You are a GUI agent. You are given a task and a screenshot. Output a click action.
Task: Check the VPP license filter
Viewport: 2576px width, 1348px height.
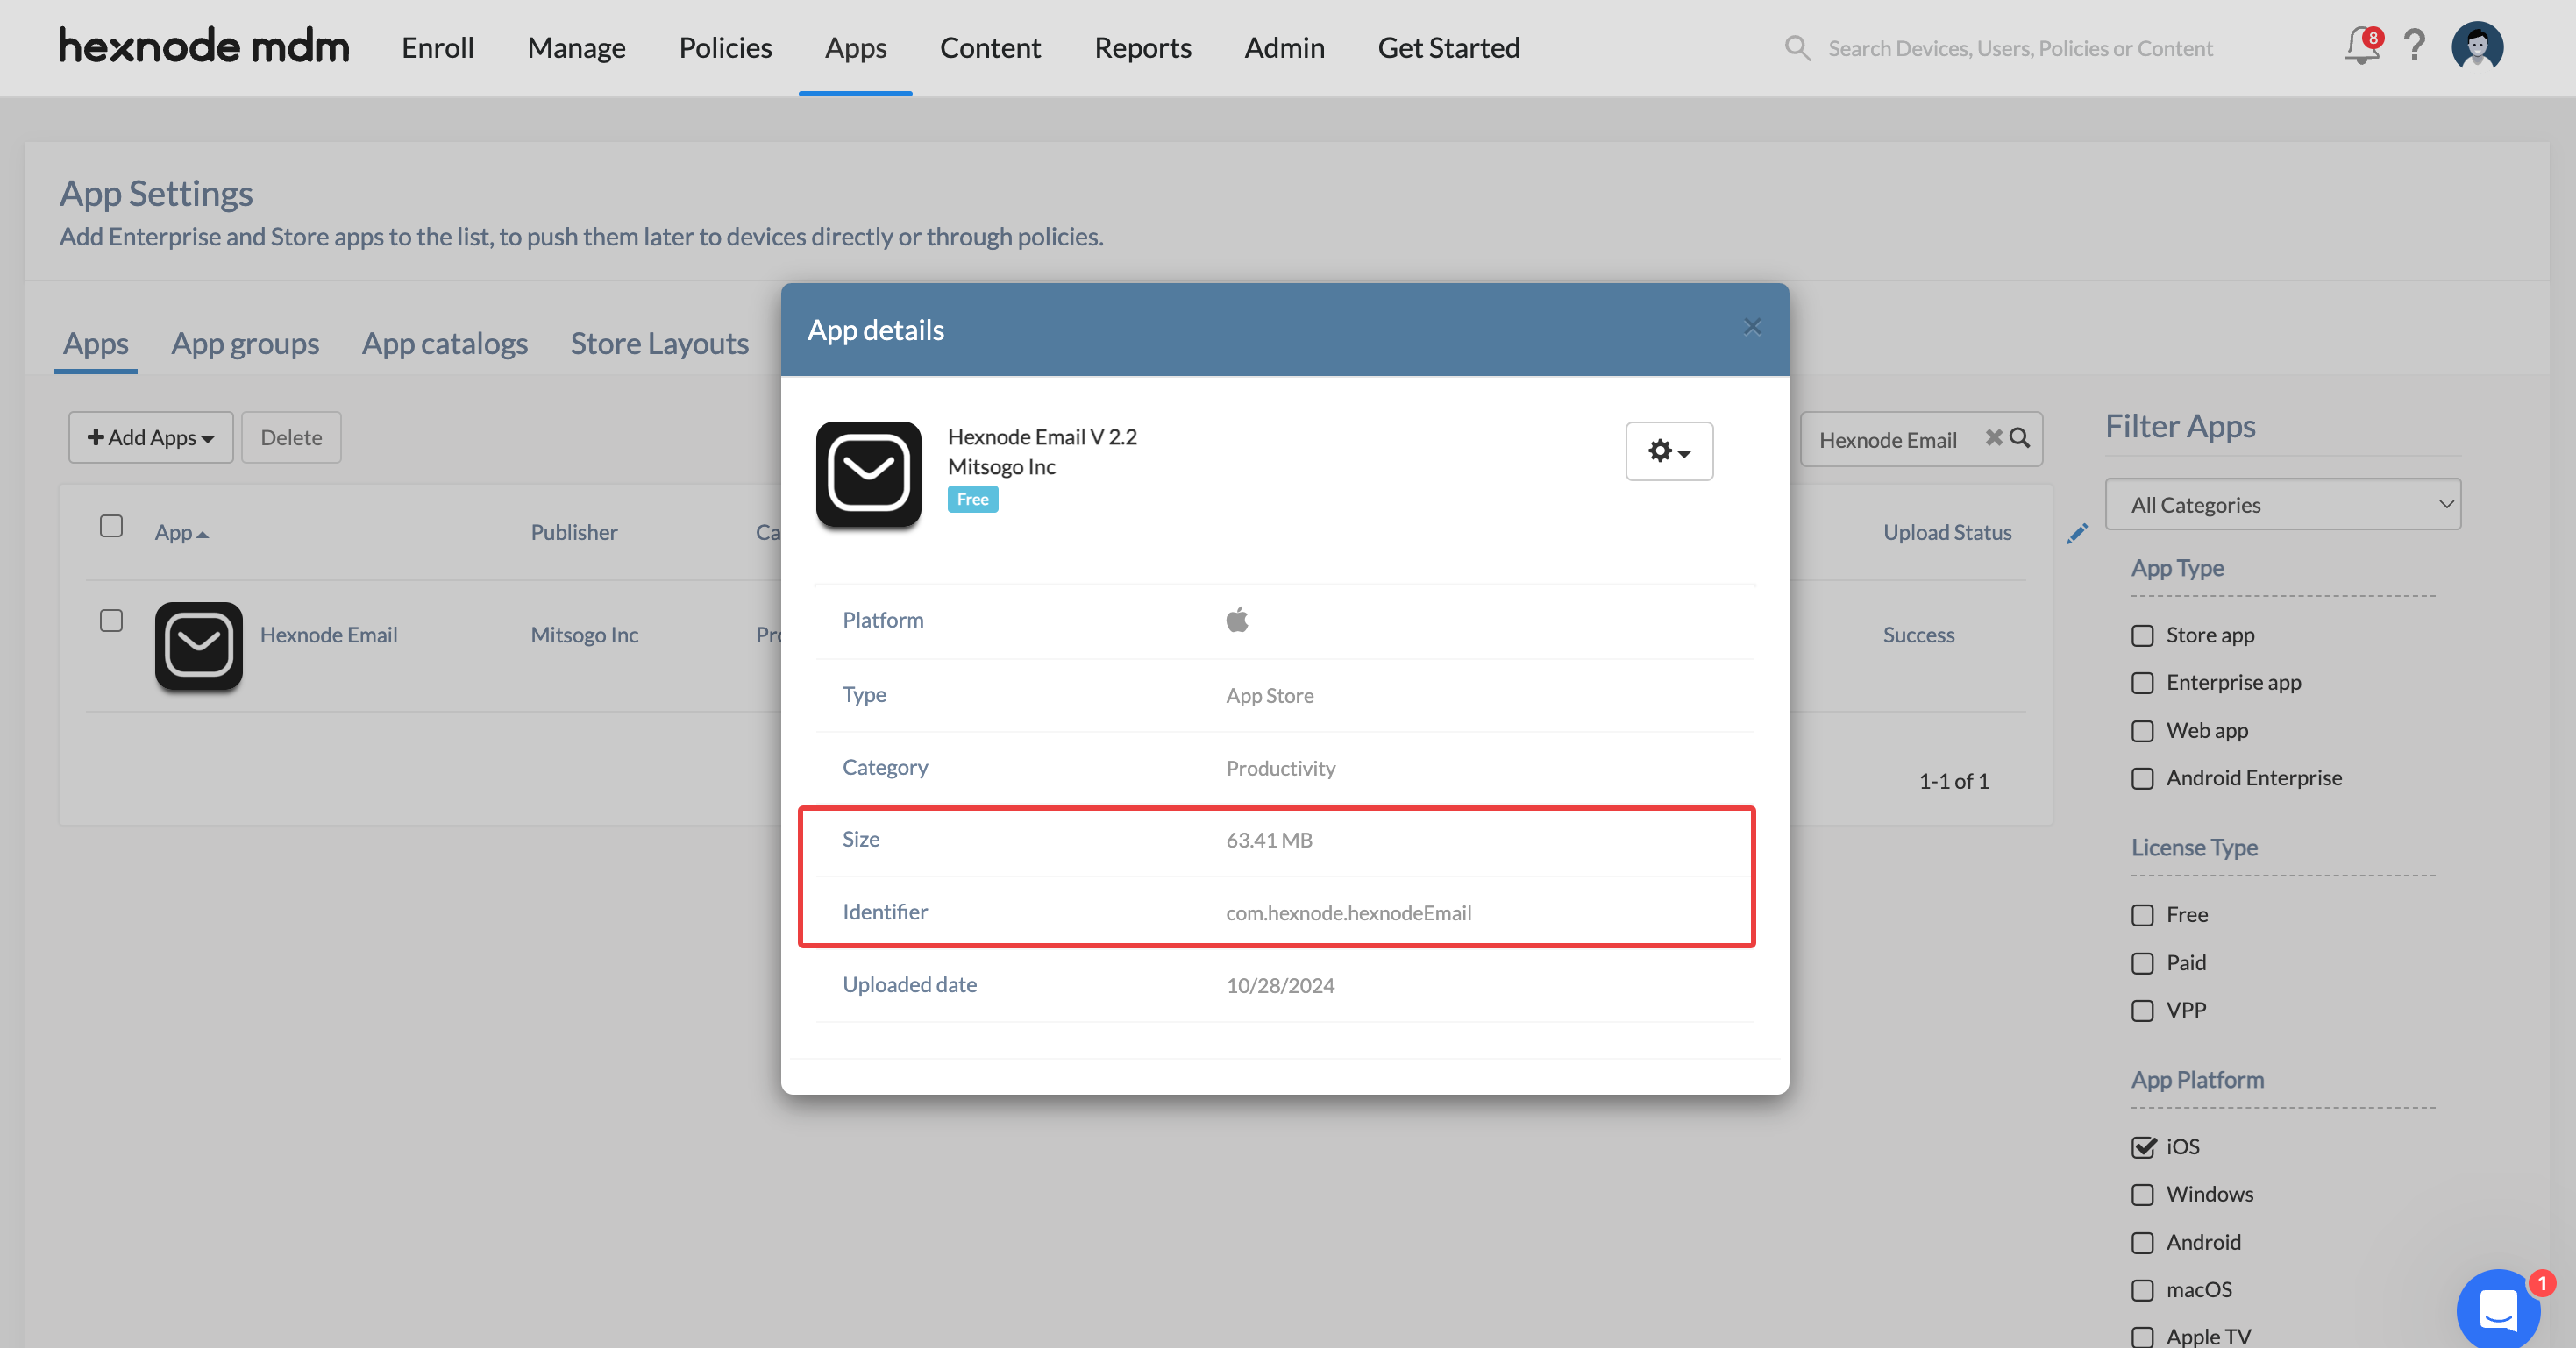point(2142,1011)
